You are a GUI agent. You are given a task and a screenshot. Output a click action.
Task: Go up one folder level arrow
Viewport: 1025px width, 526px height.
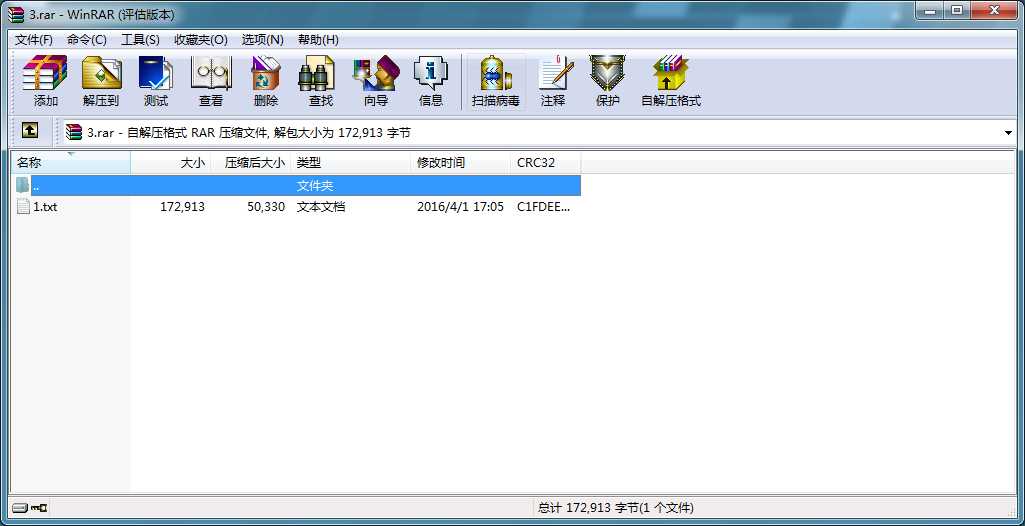29,131
